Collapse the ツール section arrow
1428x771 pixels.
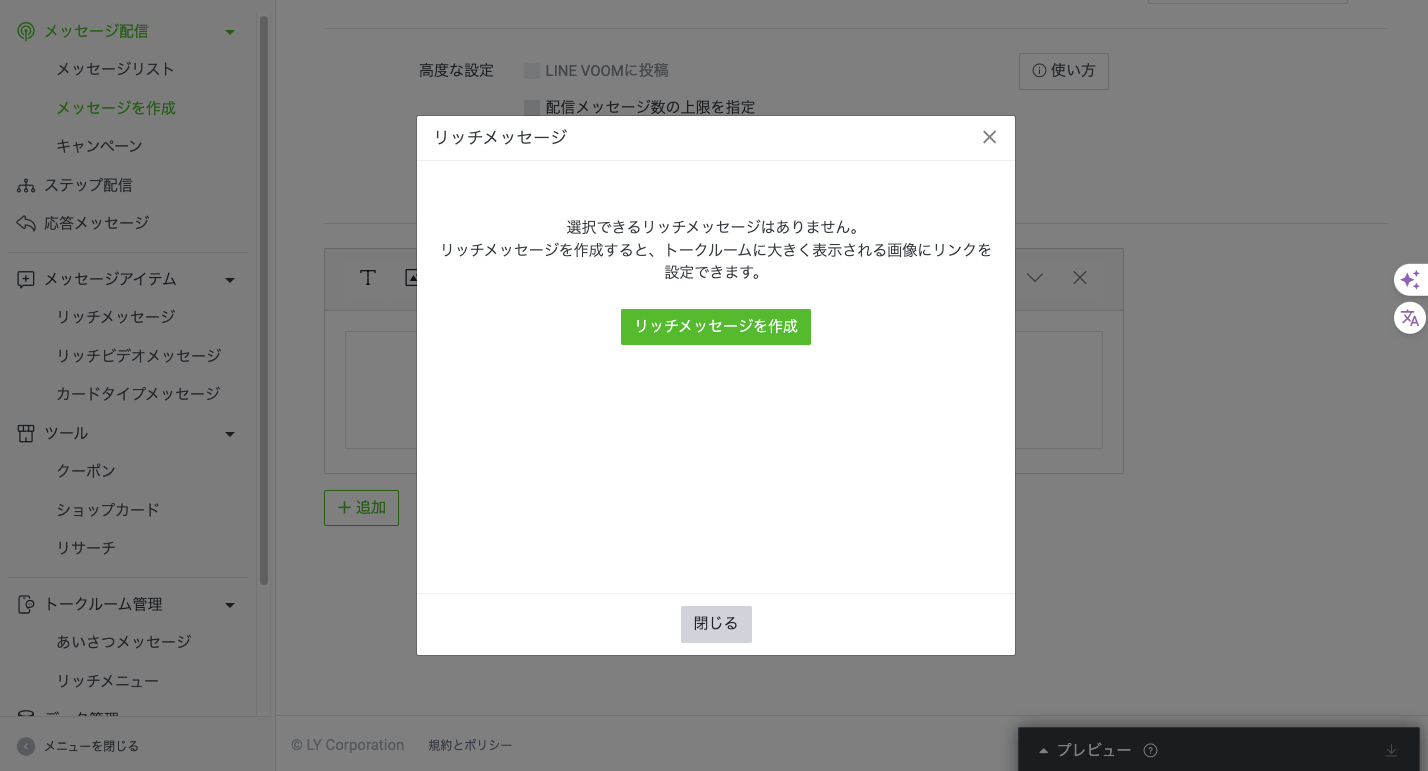230,434
